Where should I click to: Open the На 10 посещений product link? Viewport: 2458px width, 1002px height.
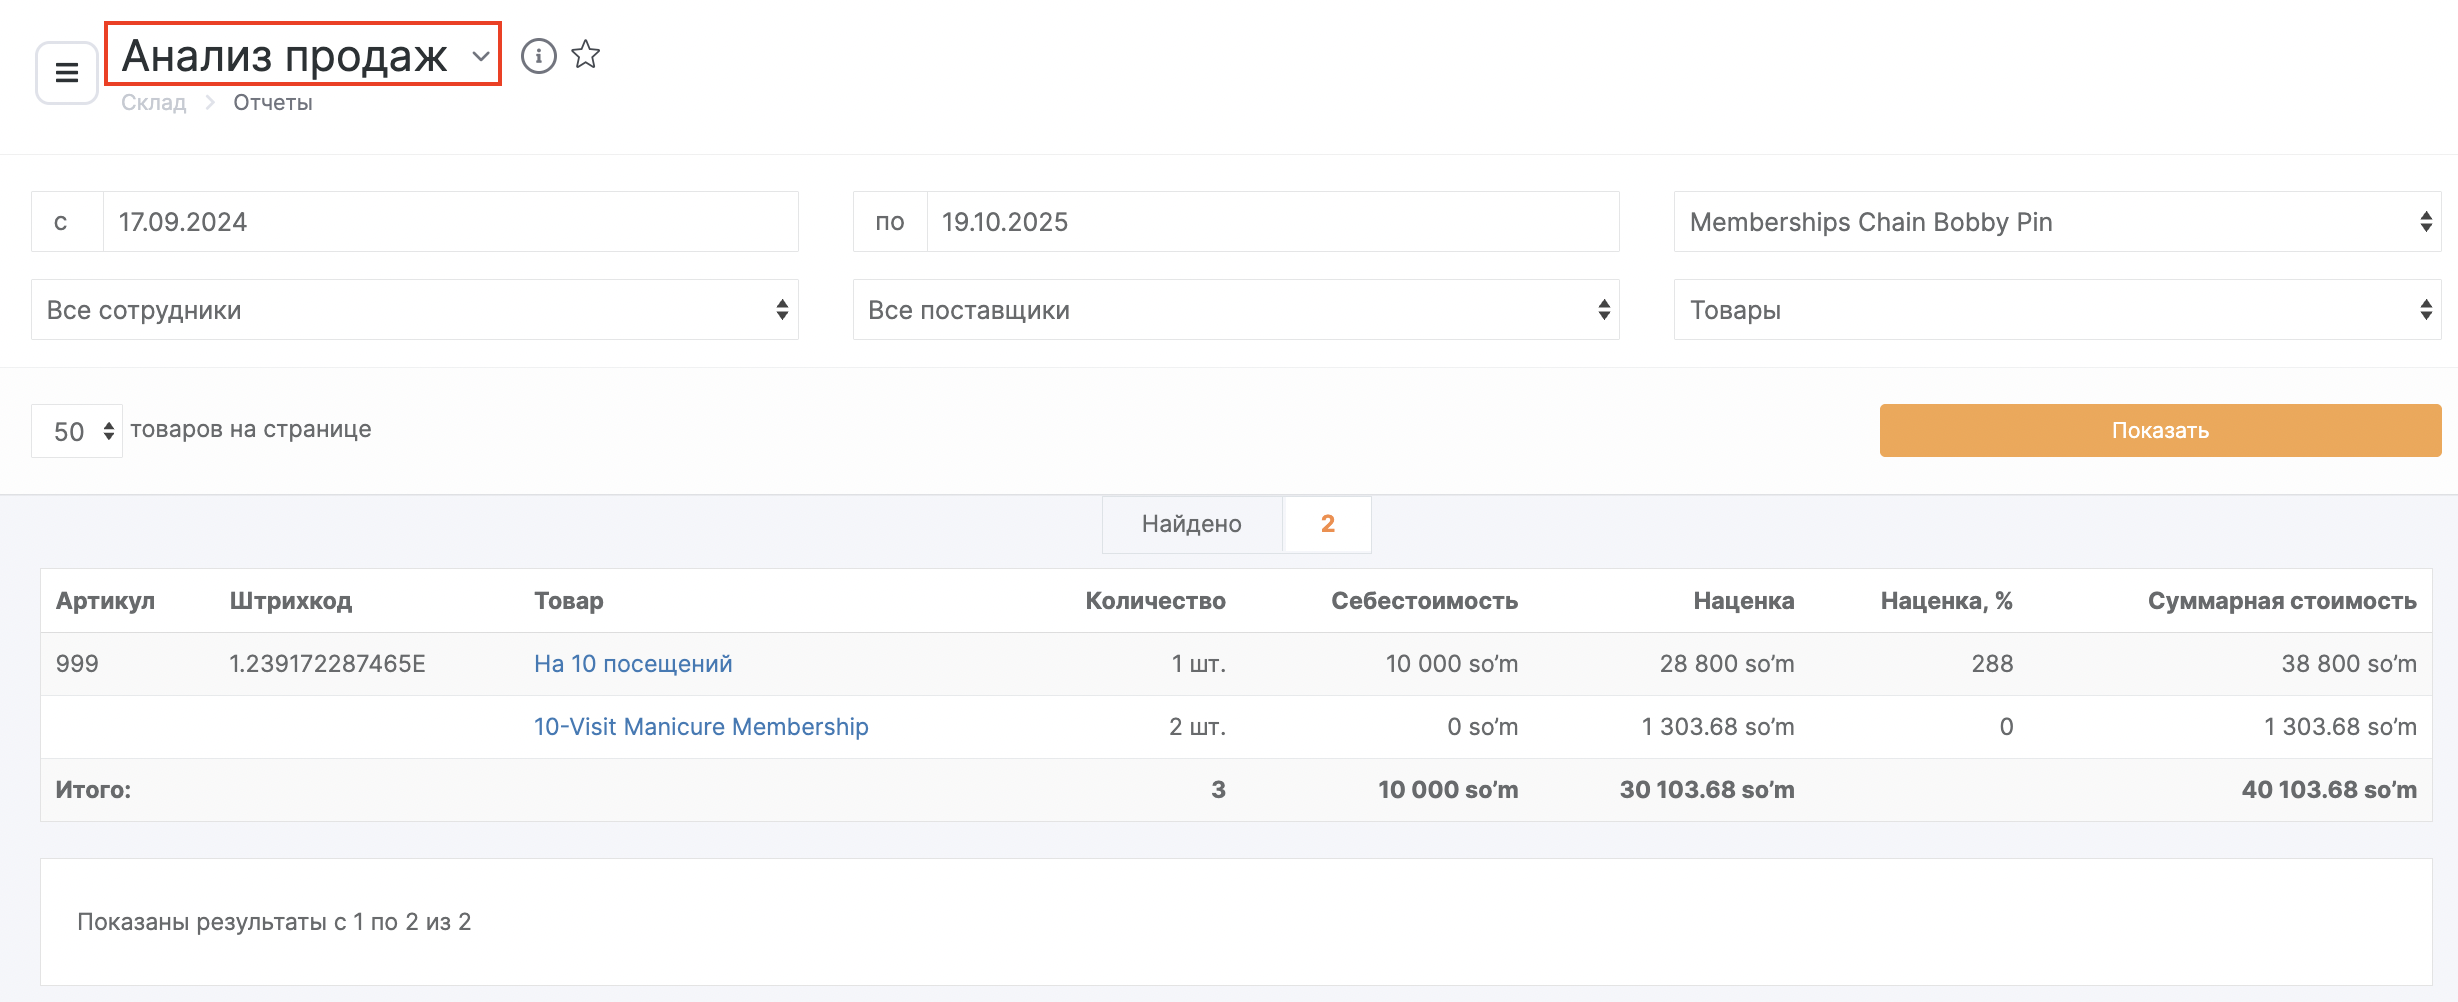(x=633, y=664)
